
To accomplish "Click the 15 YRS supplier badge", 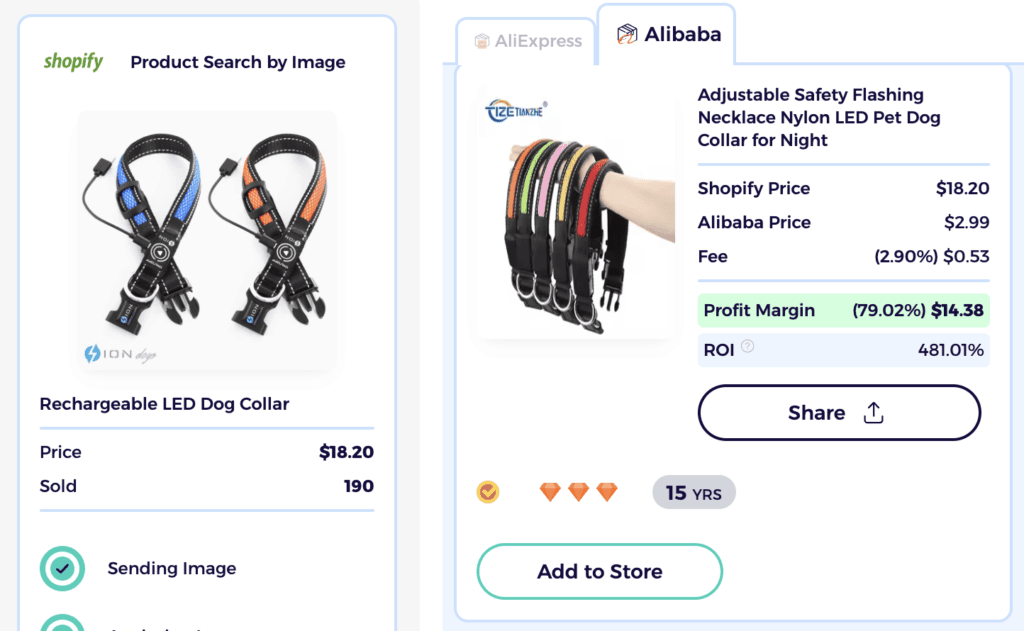I will (x=693, y=493).
